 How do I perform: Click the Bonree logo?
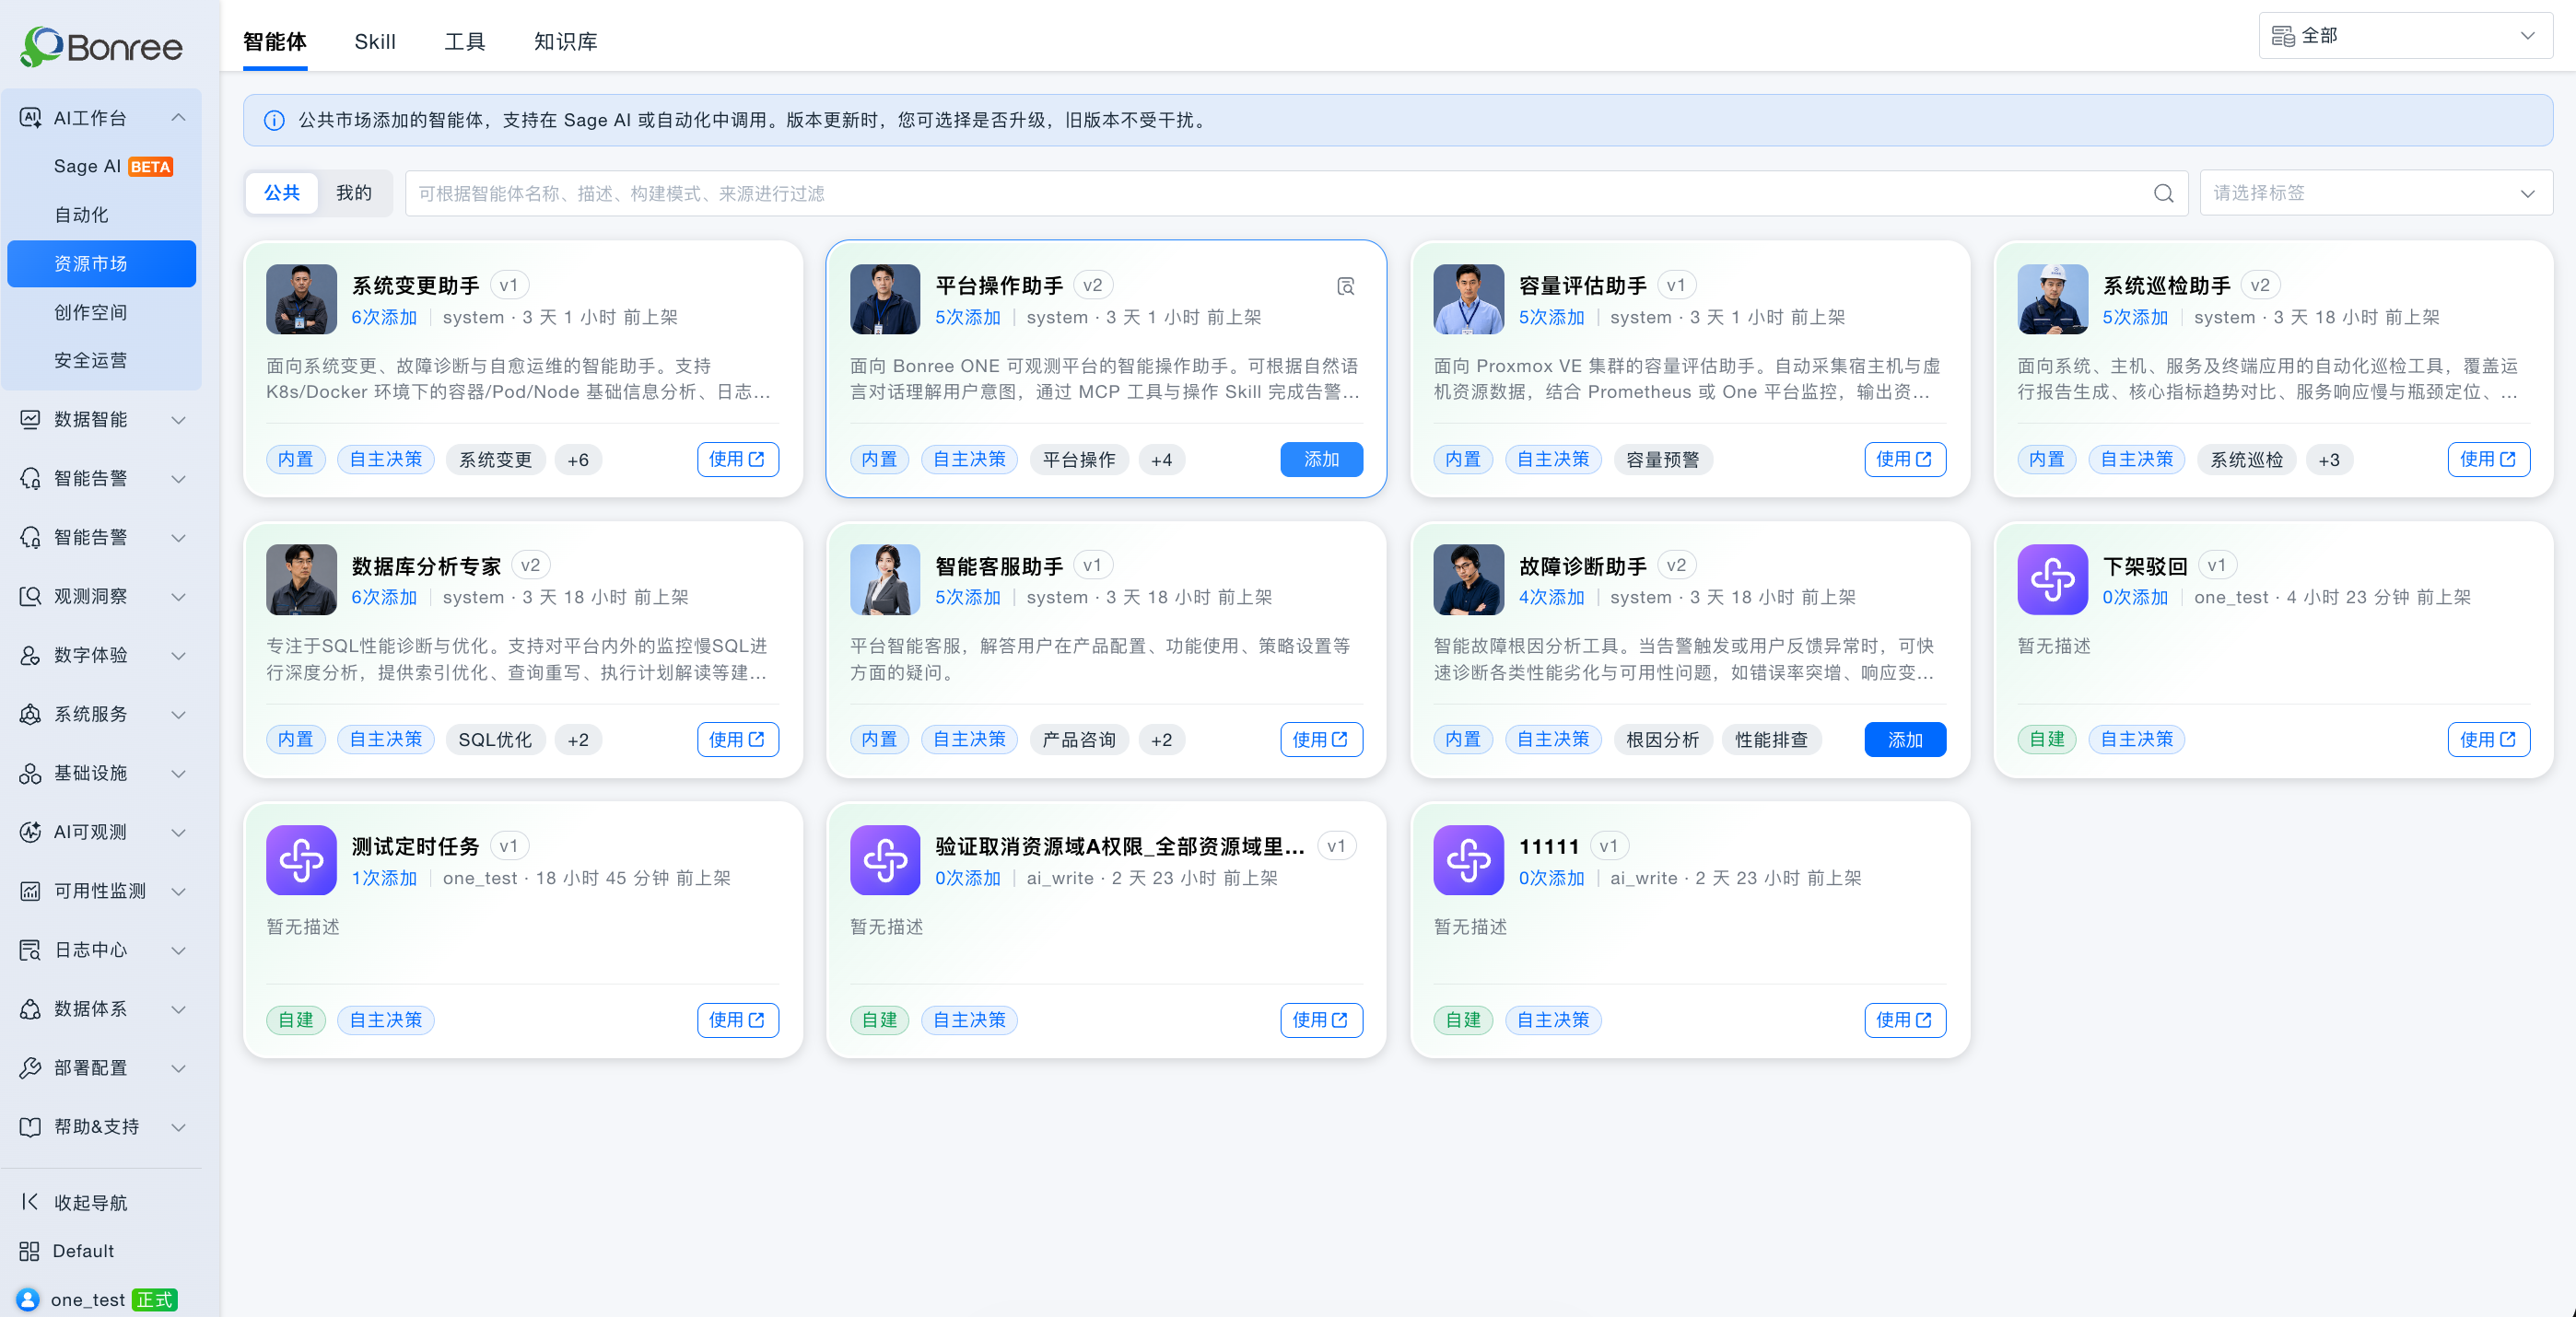point(101,46)
